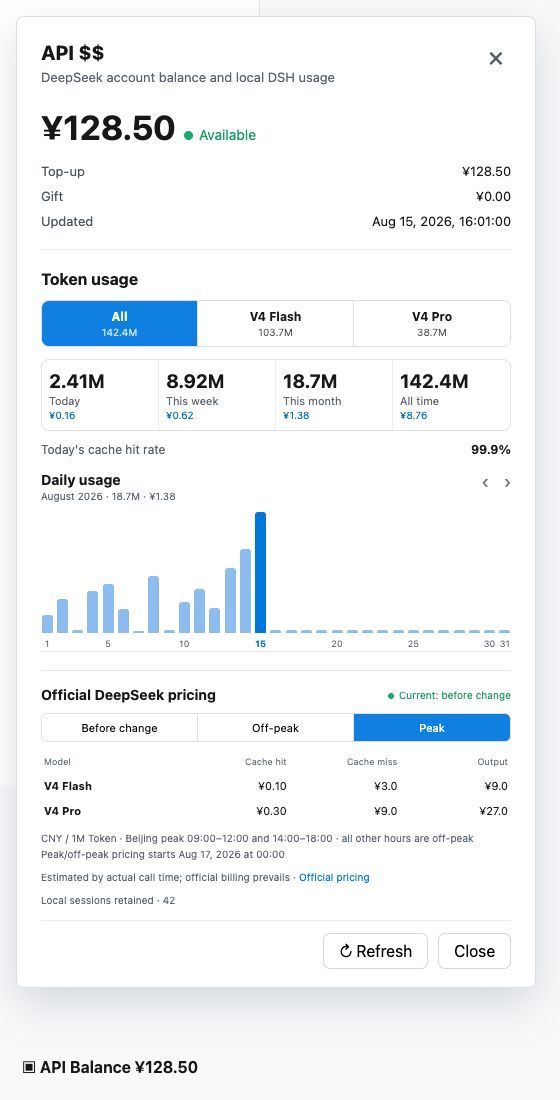The height and width of the screenshot is (1100, 560).
Task: Show Before change pricing
Action: 119,727
